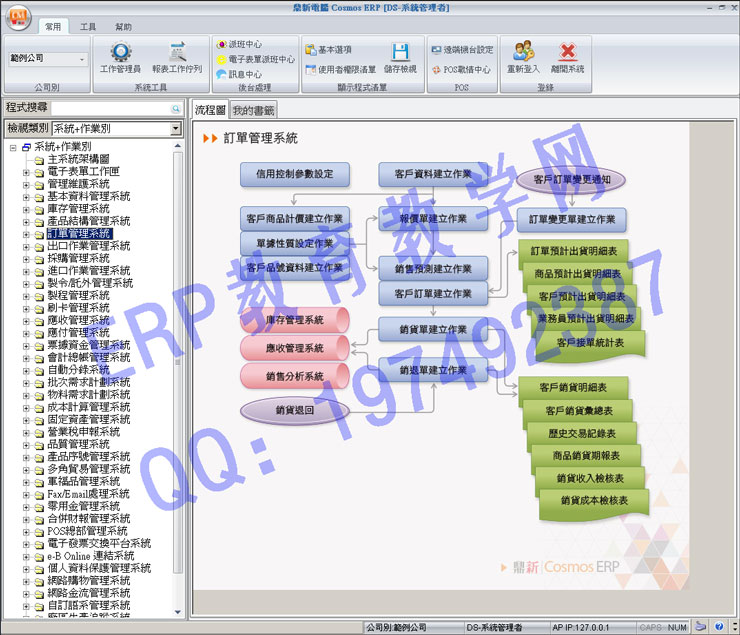Open 遠端櫃台設定
Viewport: 740px width, 635px height.
pos(462,50)
